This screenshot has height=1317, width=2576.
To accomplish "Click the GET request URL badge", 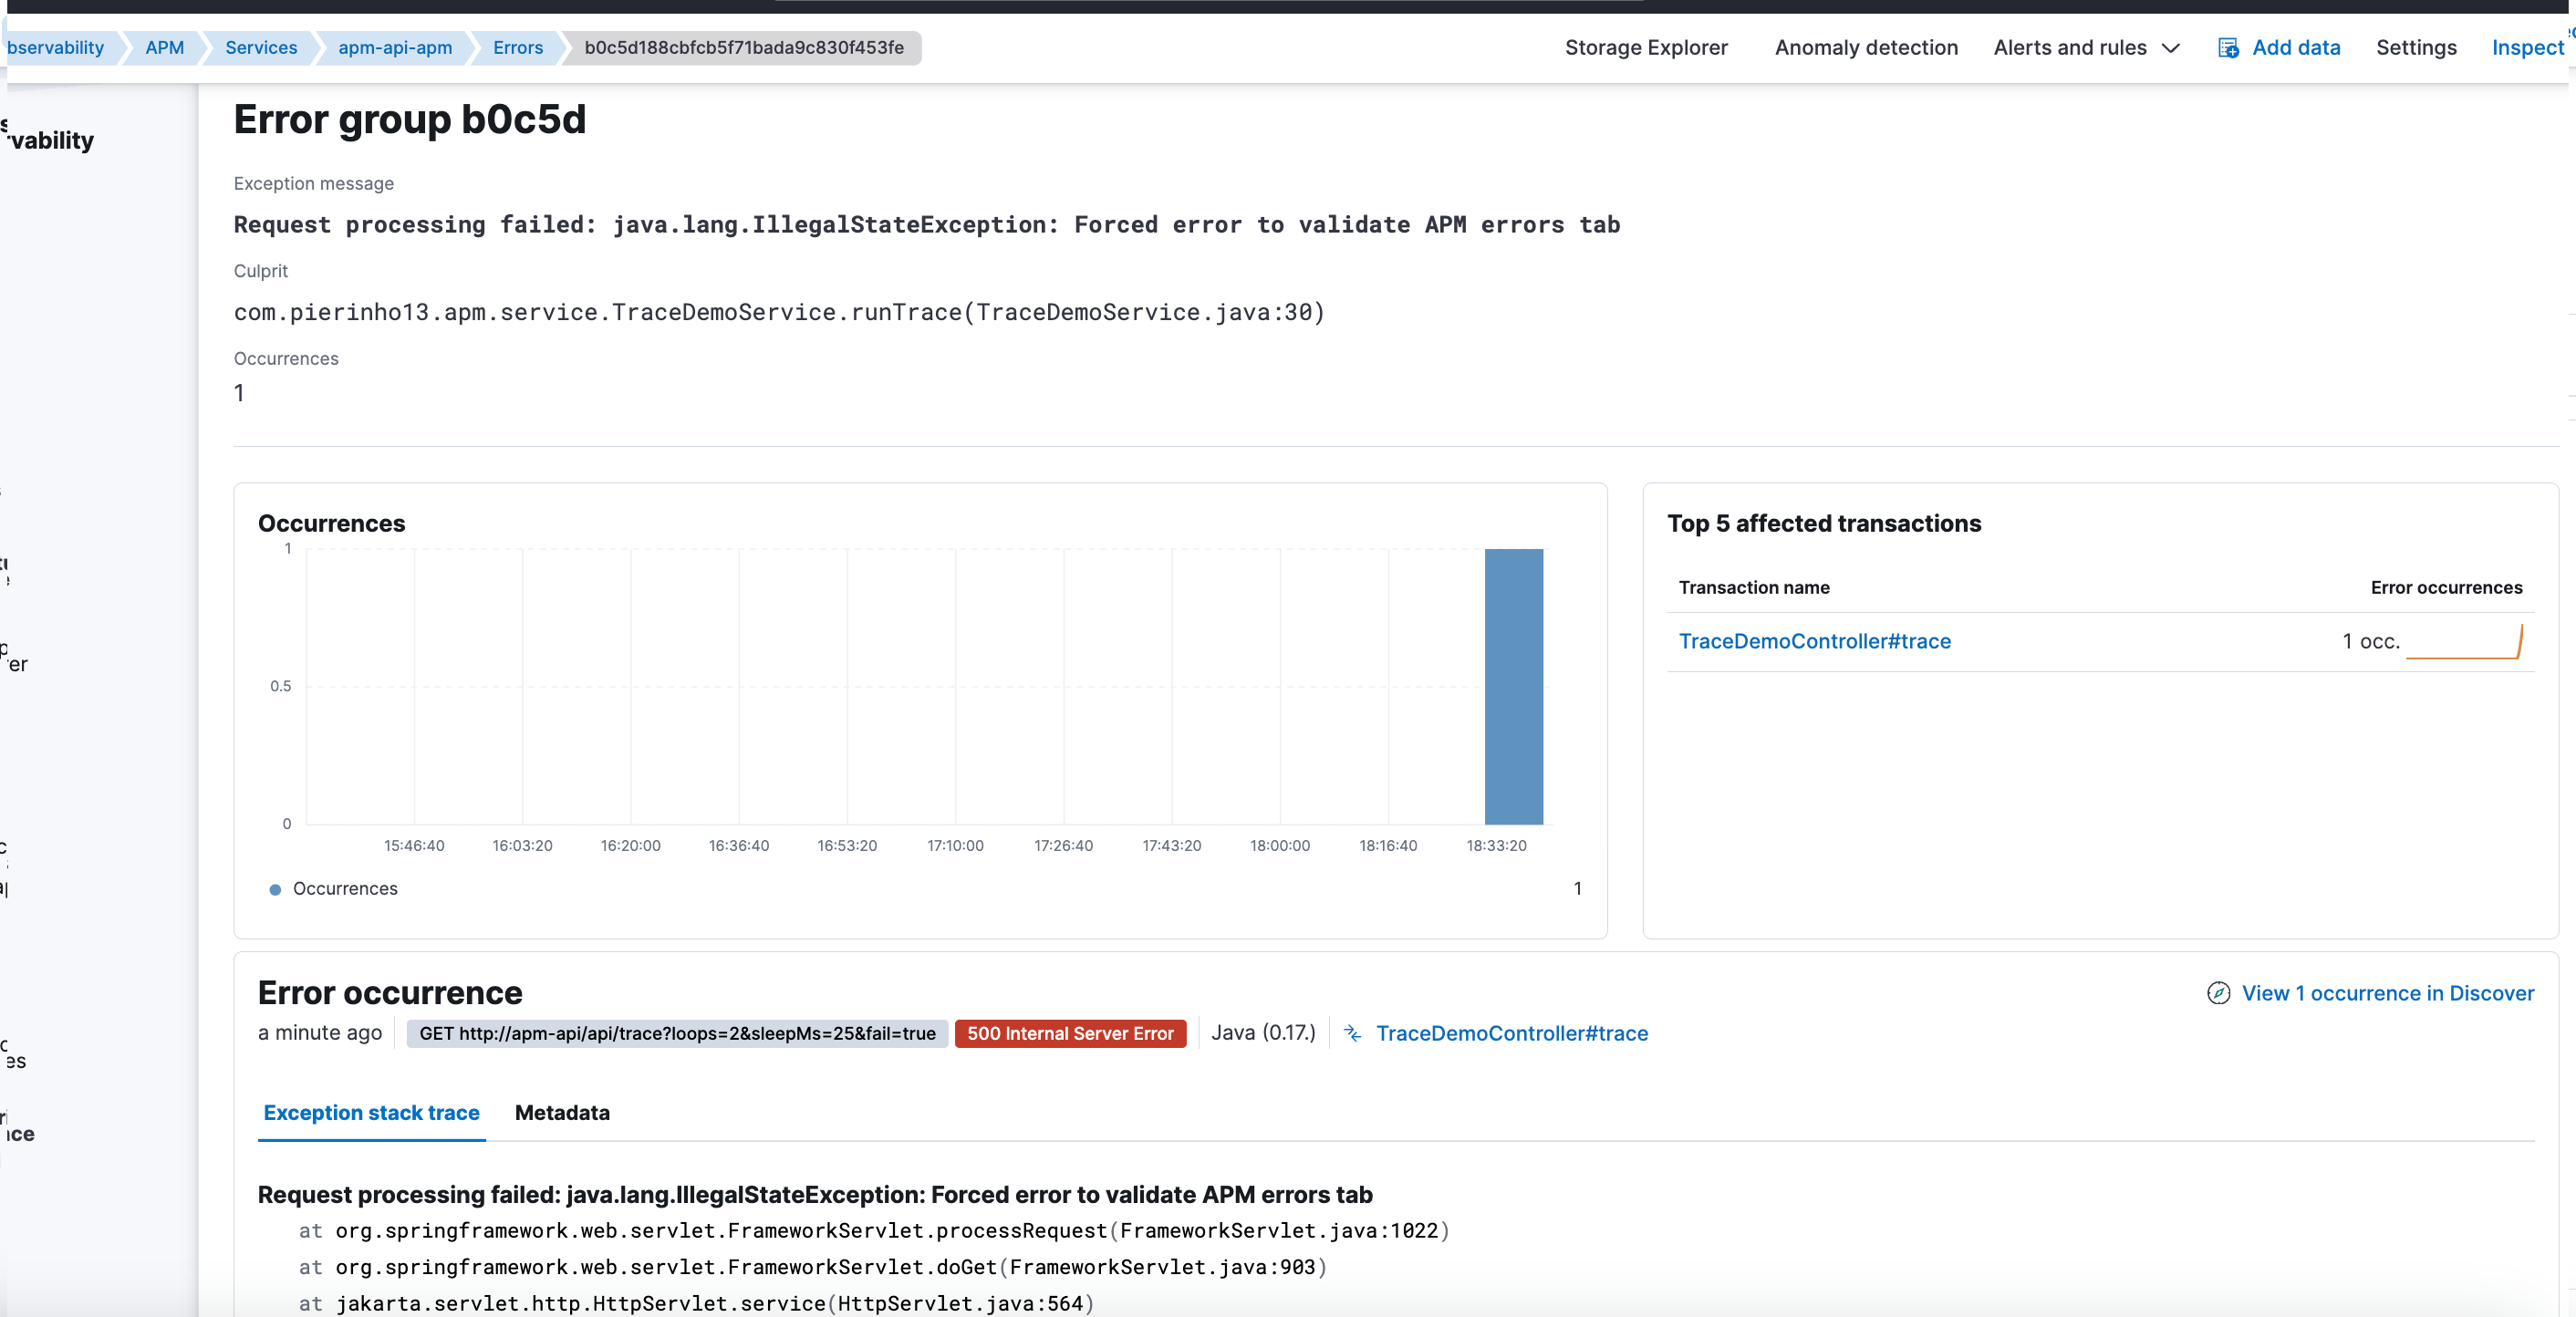I will pos(677,1033).
